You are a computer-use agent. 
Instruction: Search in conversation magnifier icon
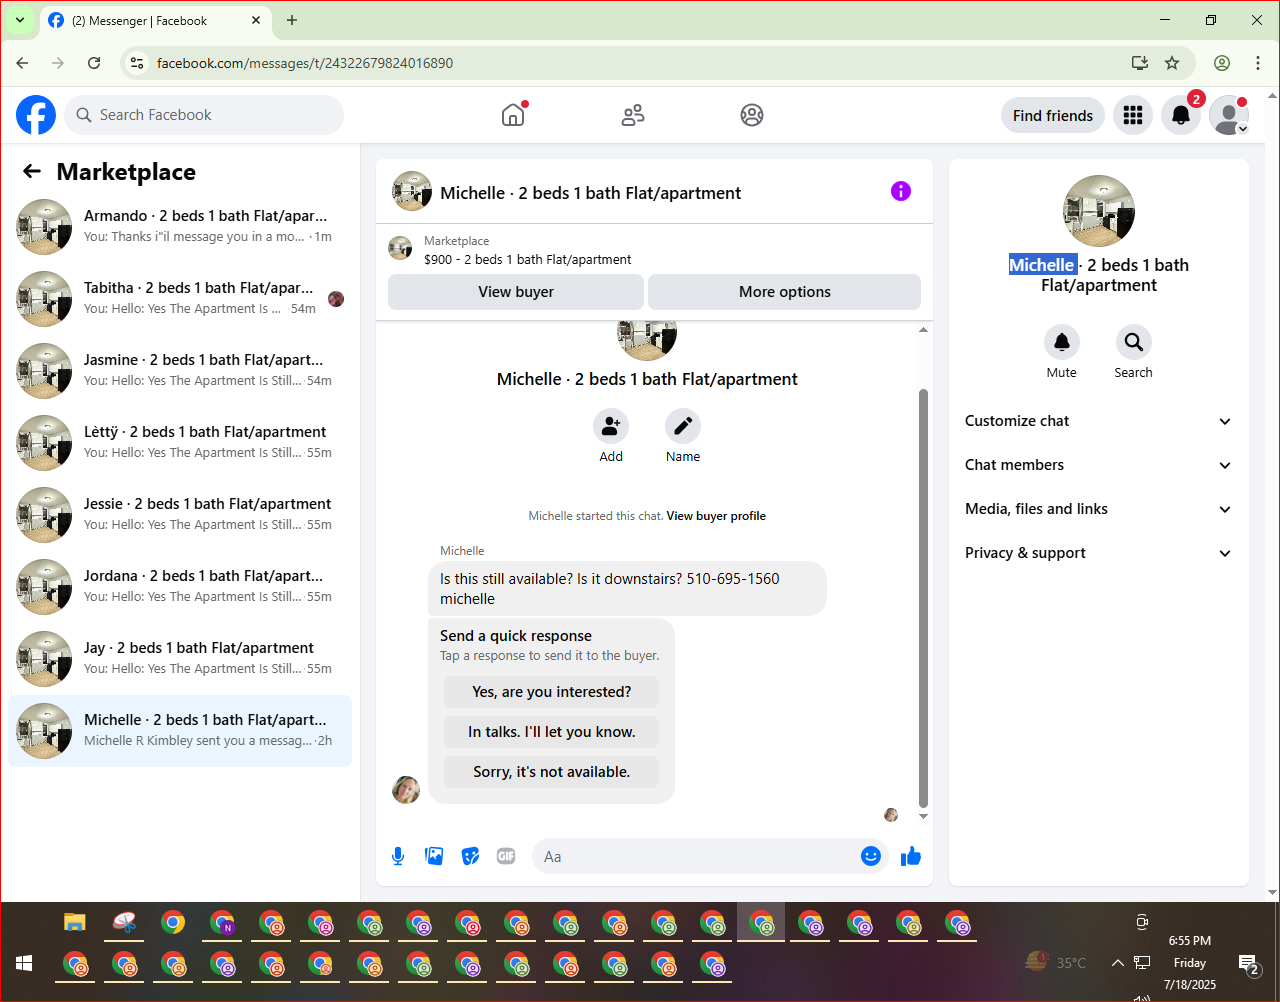click(x=1134, y=342)
